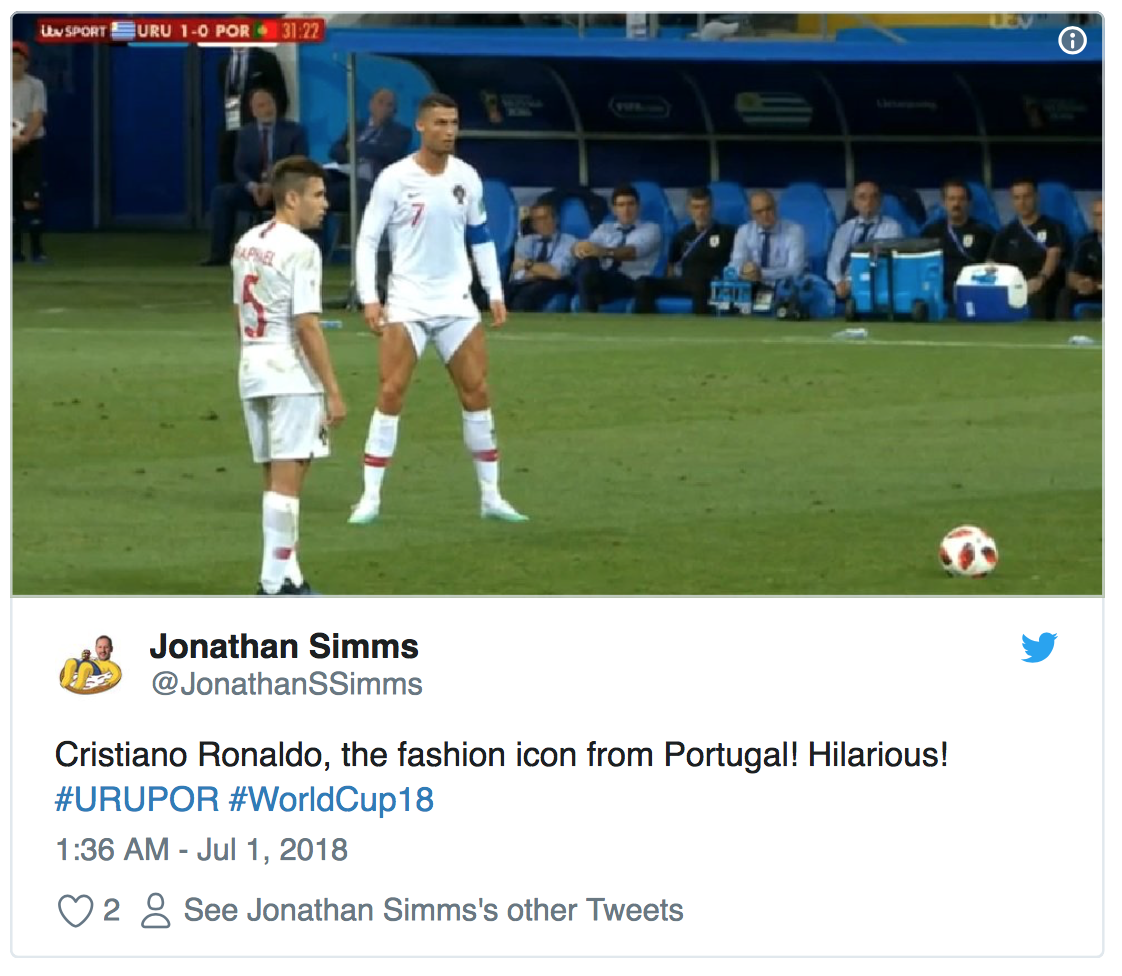Click the person icon beside other Tweets link
This screenshot has width=1122, height=976.
[155, 910]
